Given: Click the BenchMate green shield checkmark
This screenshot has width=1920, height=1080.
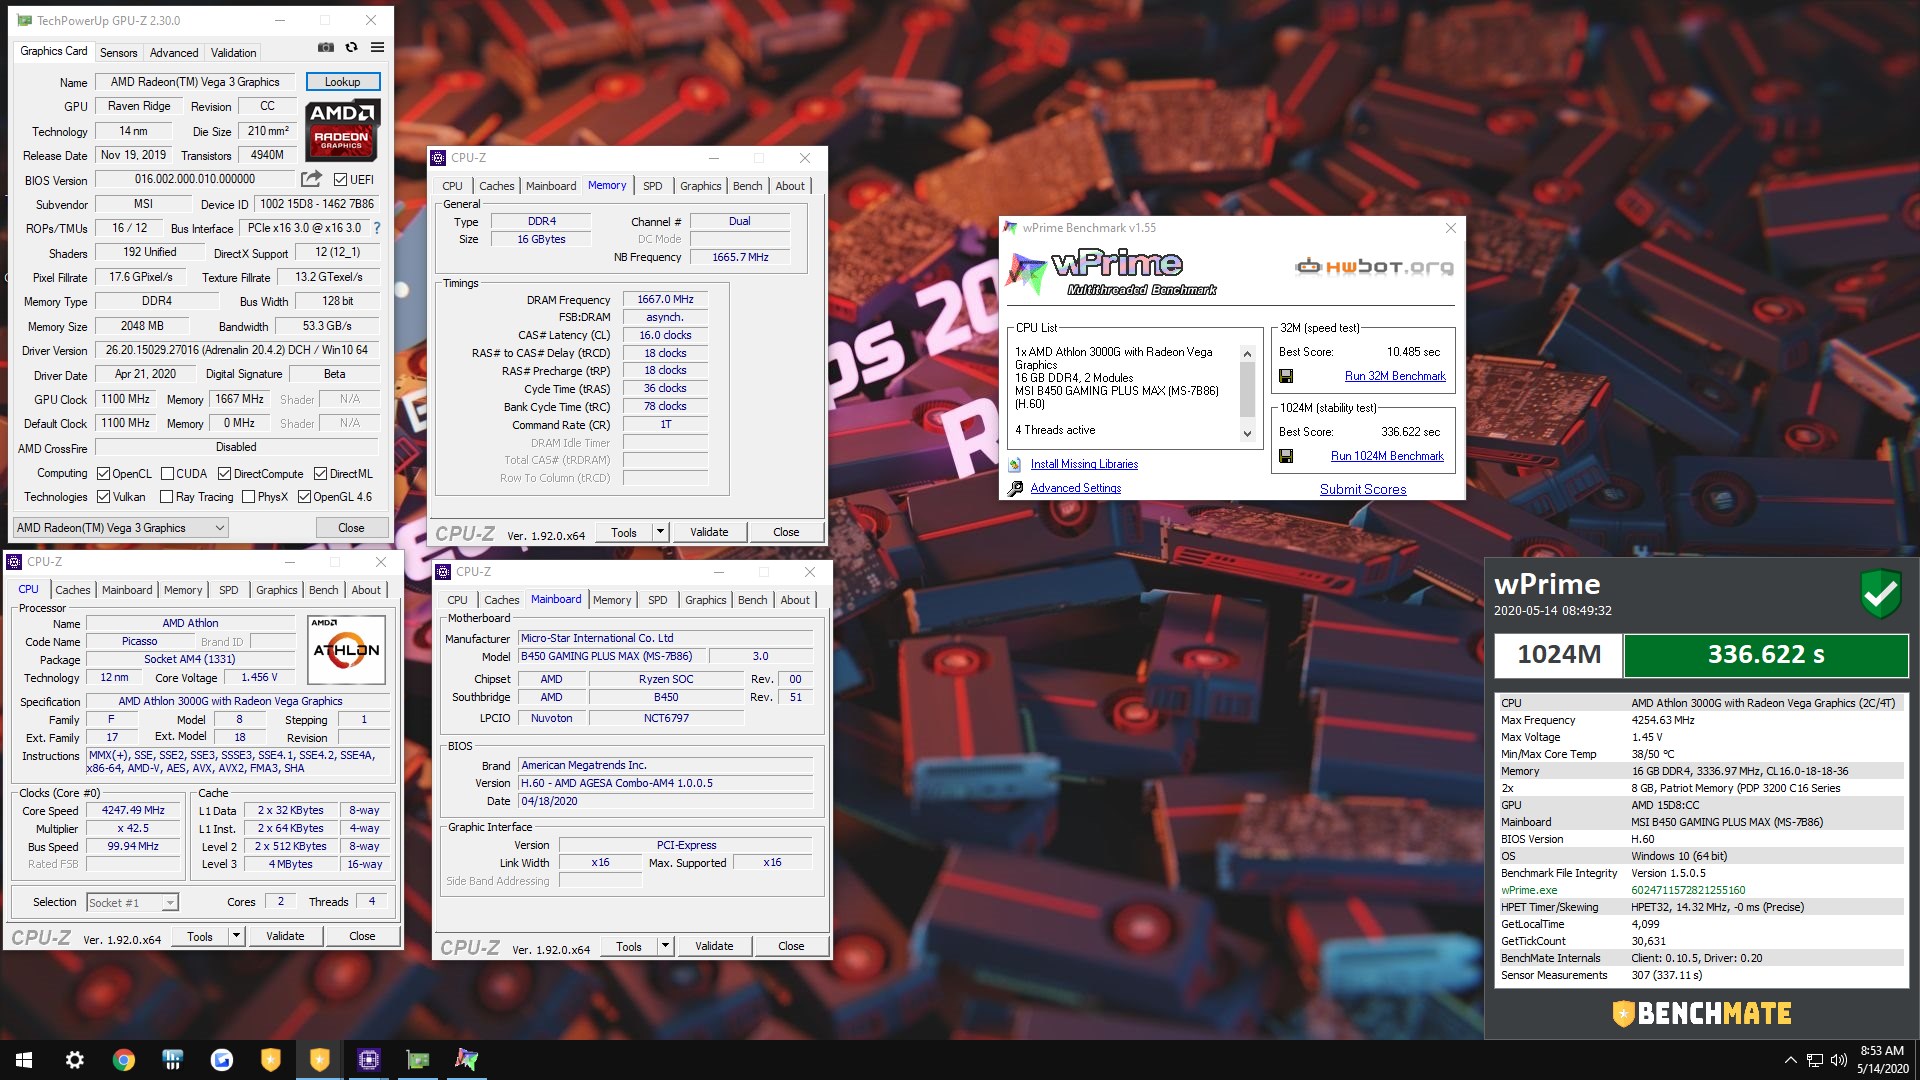Looking at the screenshot, I should (x=1881, y=595).
